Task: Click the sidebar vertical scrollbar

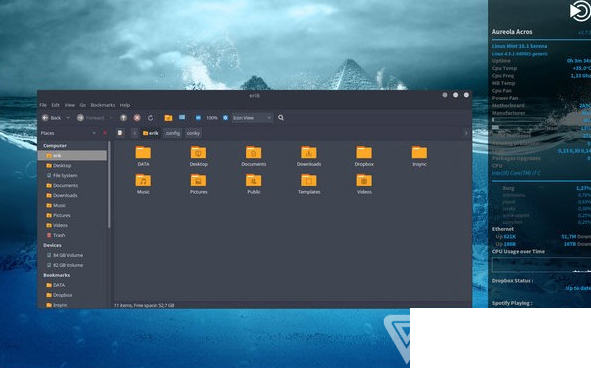Action: pyautogui.click(x=109, y=185)
